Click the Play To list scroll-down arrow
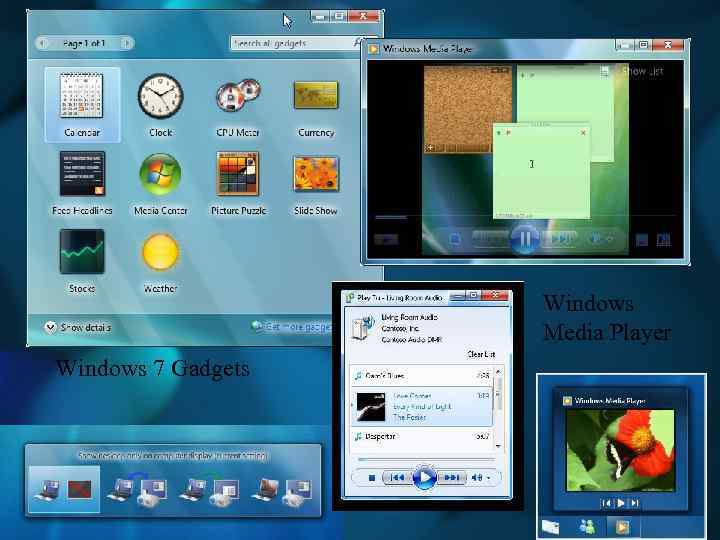Image resolution: width=720 pixels, height=540 pixels. 498,445
